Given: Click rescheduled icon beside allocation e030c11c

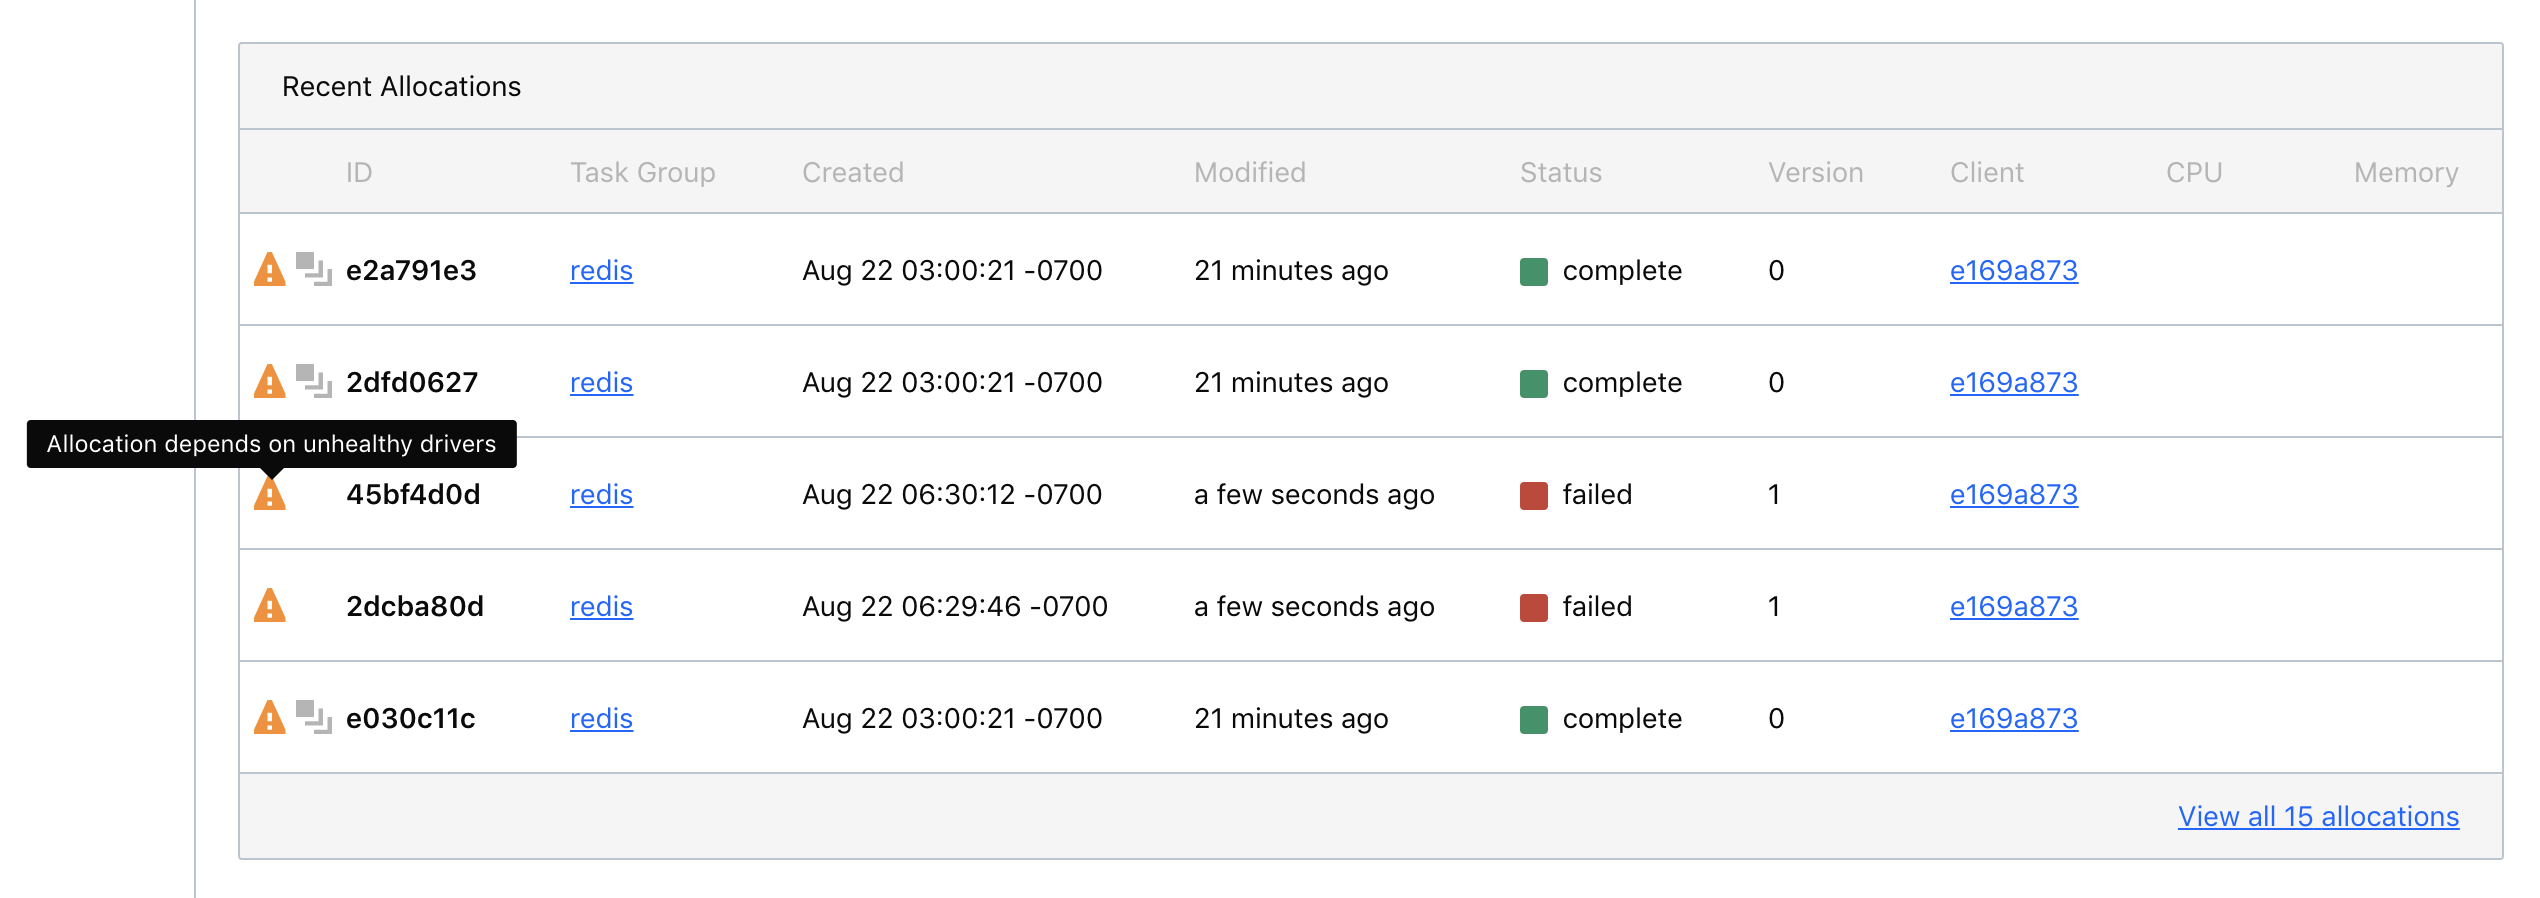Looking at the screenshot, I should [313, 717].
